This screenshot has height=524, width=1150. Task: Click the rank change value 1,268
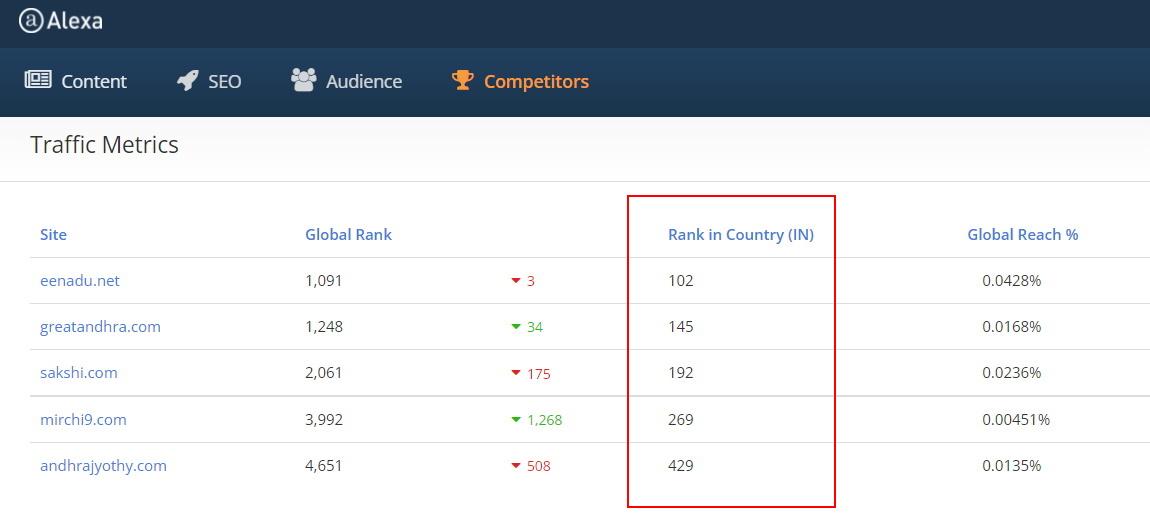pyautogui.click(x=544, y=421)
